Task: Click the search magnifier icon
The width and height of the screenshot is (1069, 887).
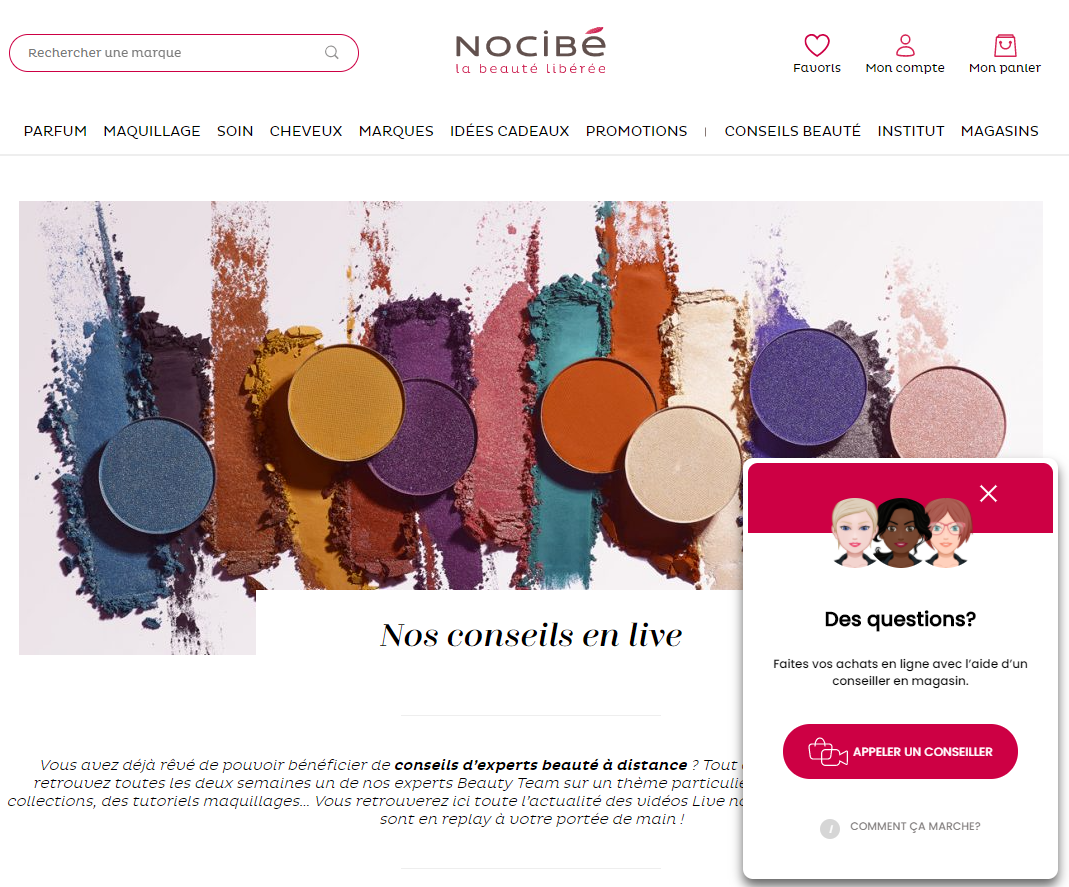Action: coord(331,52)
